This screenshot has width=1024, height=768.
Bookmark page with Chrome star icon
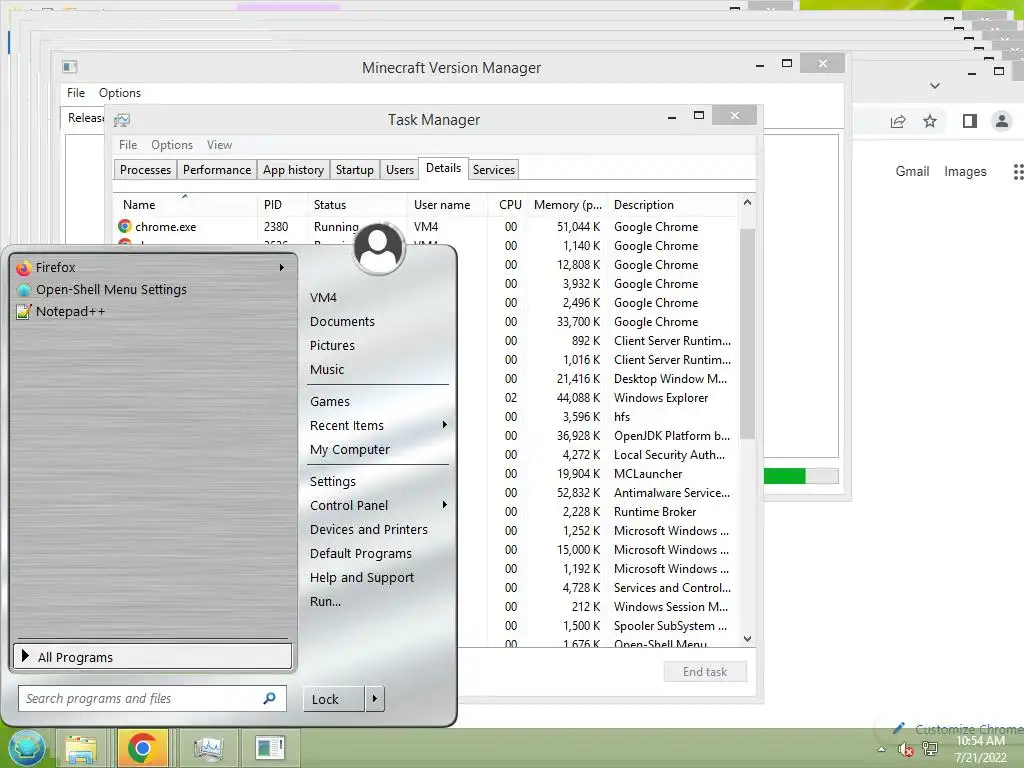[930, 121]
